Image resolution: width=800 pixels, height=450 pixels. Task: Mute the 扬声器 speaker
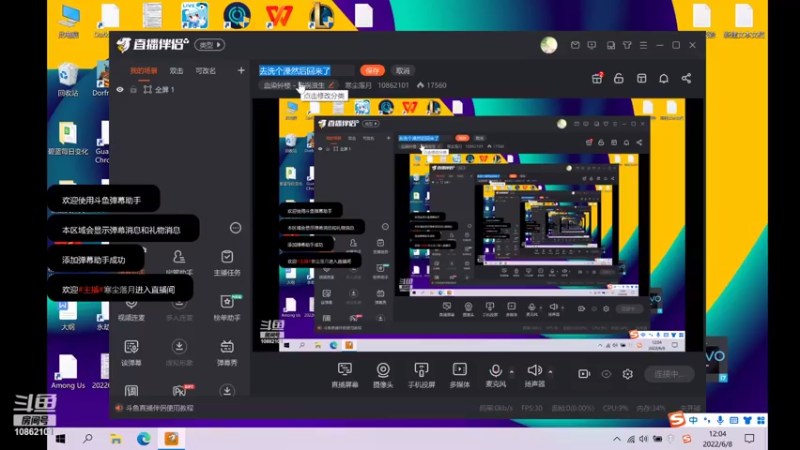coord(534,375)
